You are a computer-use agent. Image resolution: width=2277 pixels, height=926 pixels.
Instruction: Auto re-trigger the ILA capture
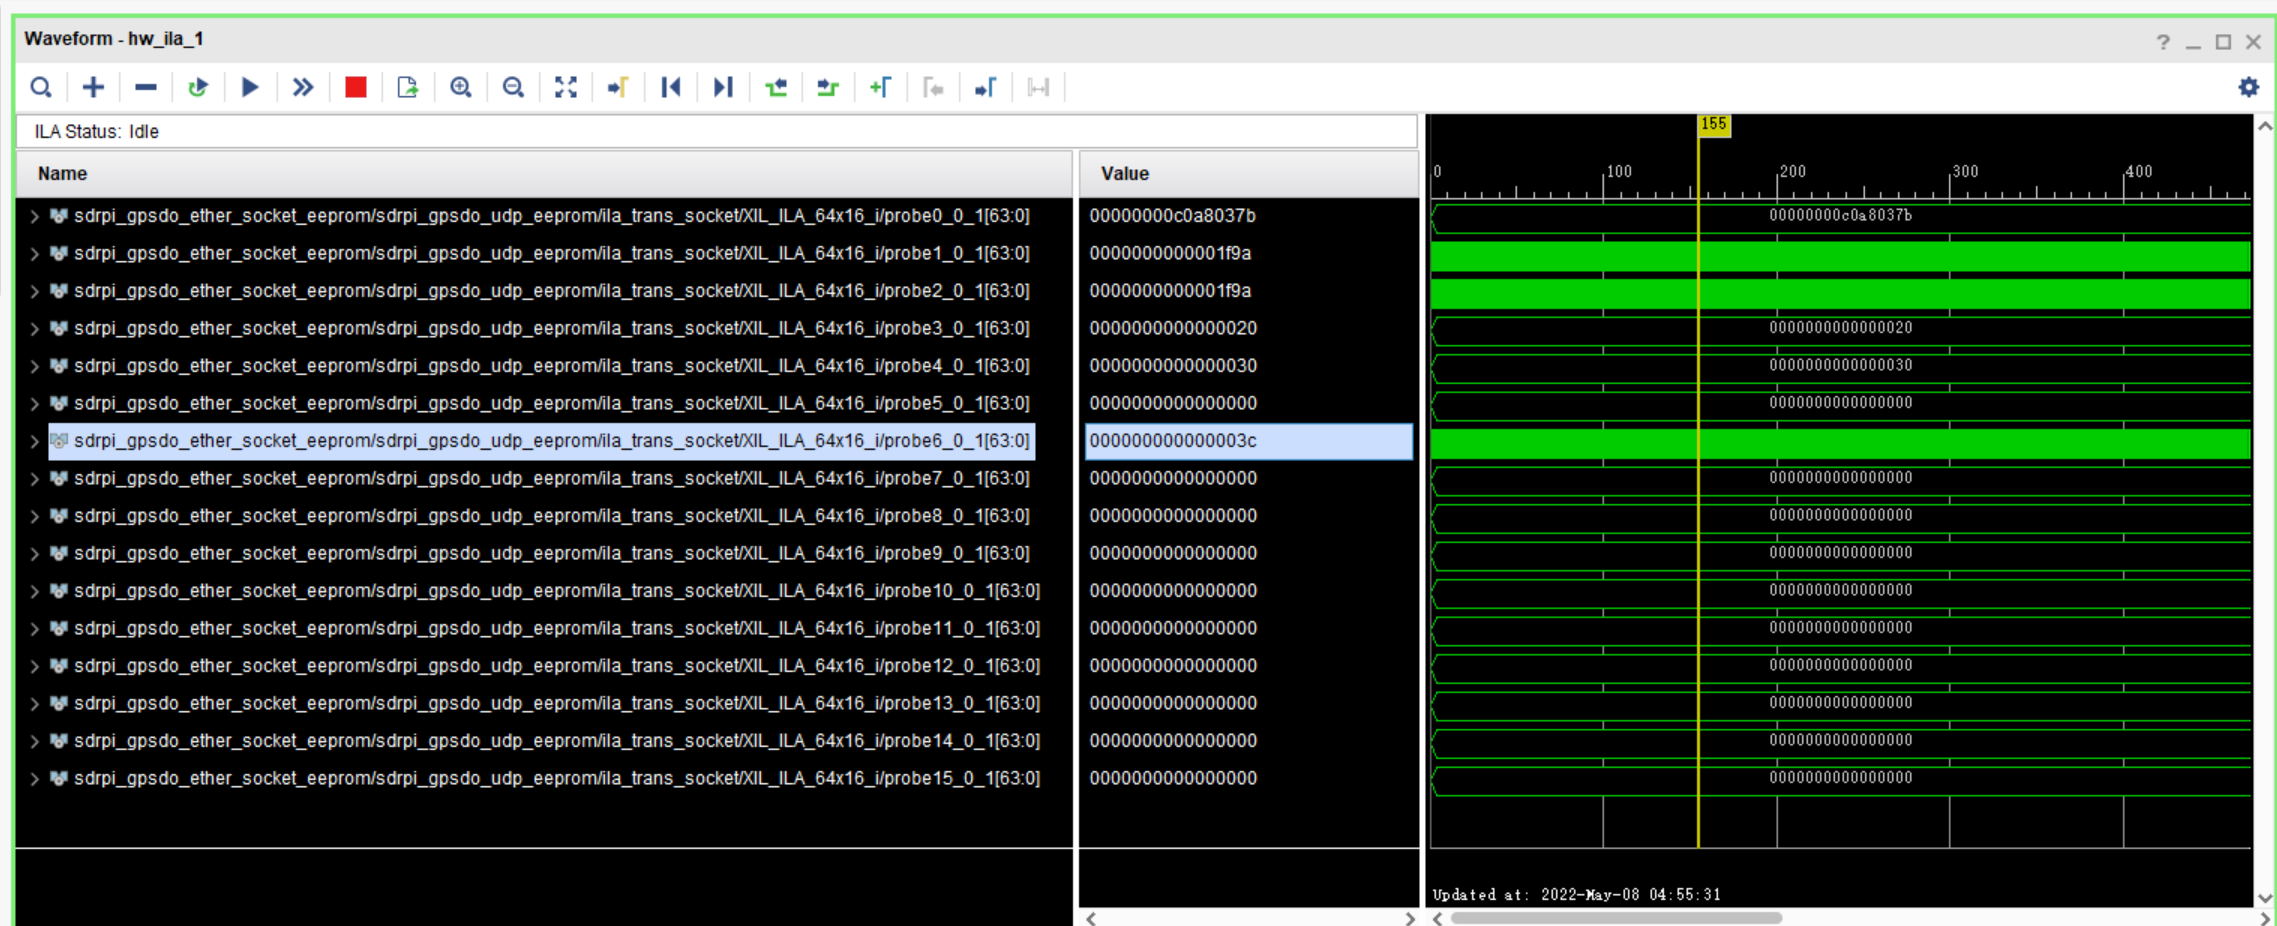click(198, 87)
